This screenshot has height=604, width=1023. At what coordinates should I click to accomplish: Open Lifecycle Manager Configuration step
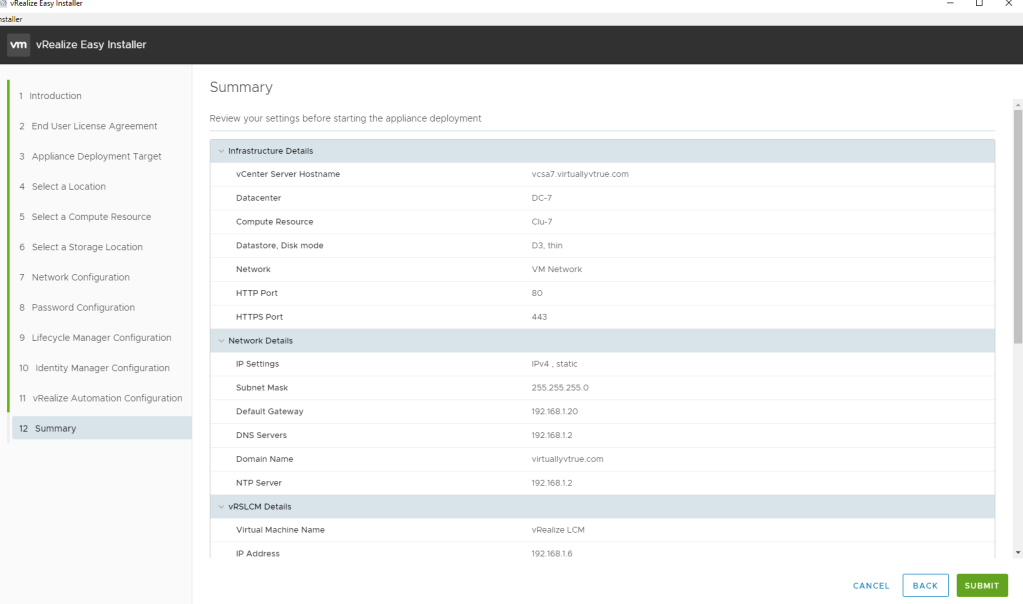click(x=95, y=337)
